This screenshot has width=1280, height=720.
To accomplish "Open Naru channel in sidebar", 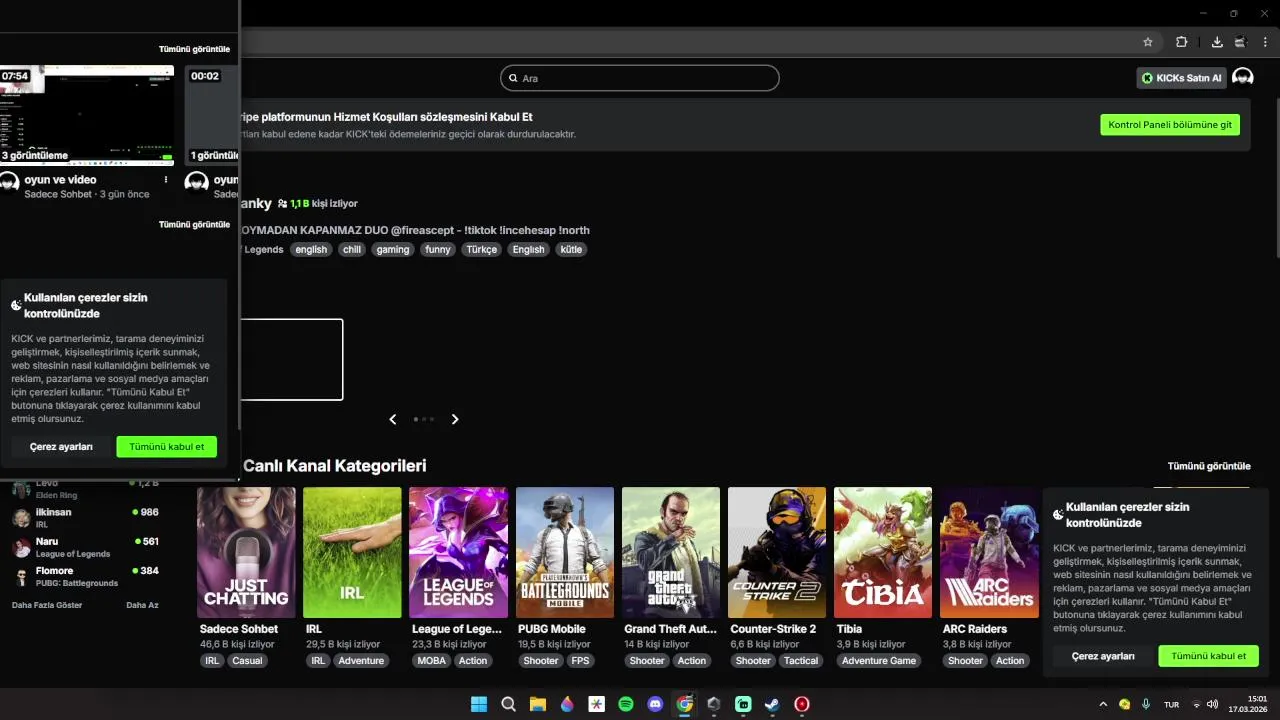I will pyautogui.click(x=85, y=547).
